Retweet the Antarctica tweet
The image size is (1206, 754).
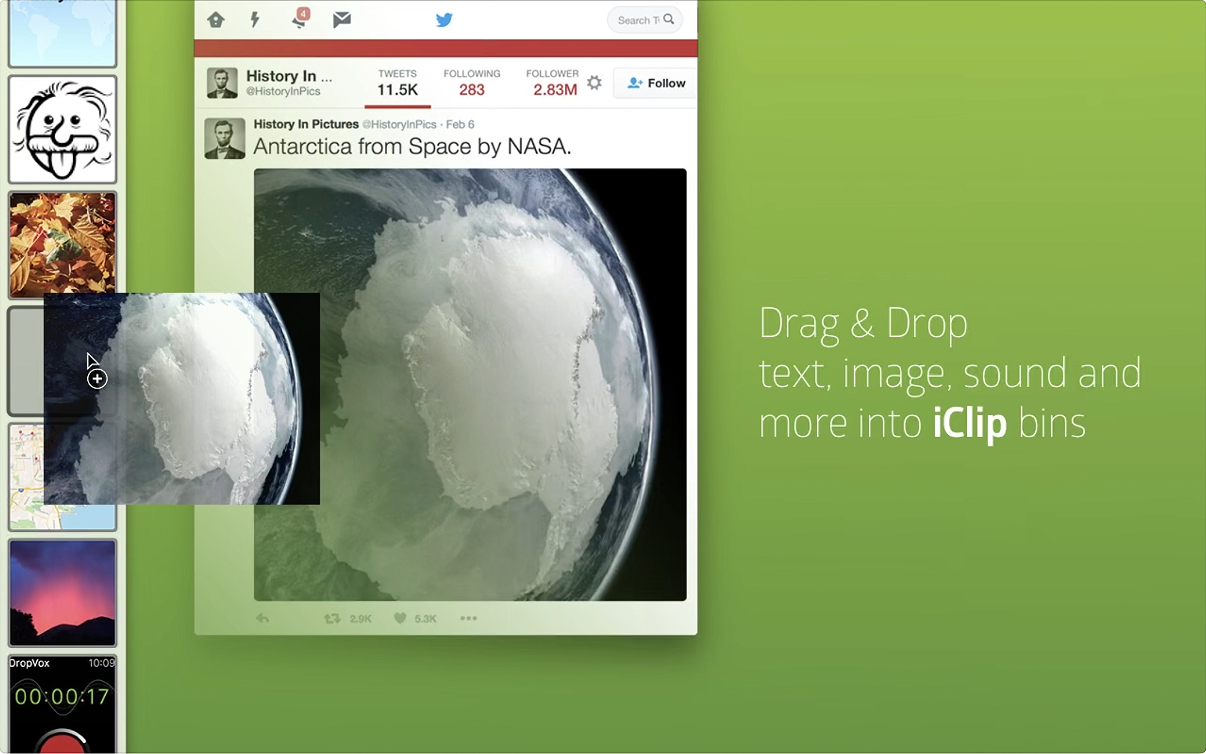click(x=333, y=619)
